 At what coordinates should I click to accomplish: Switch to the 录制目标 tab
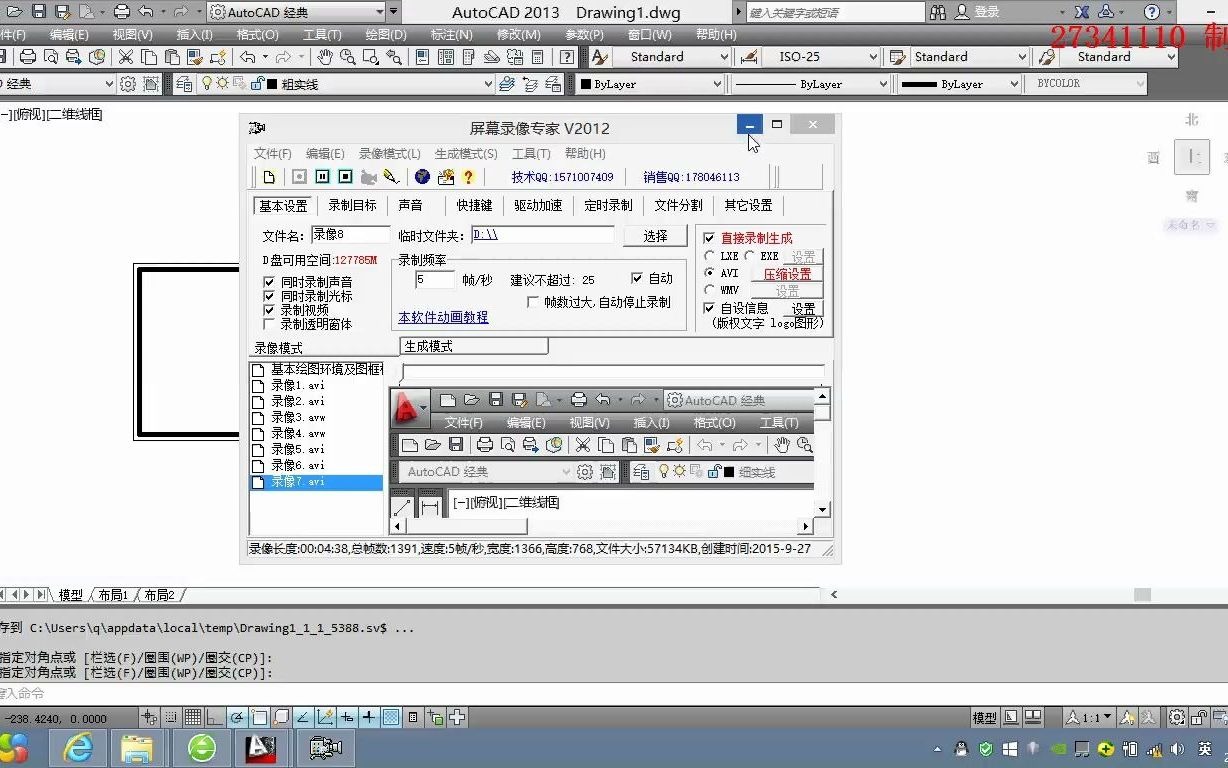[x=351, y=206]
